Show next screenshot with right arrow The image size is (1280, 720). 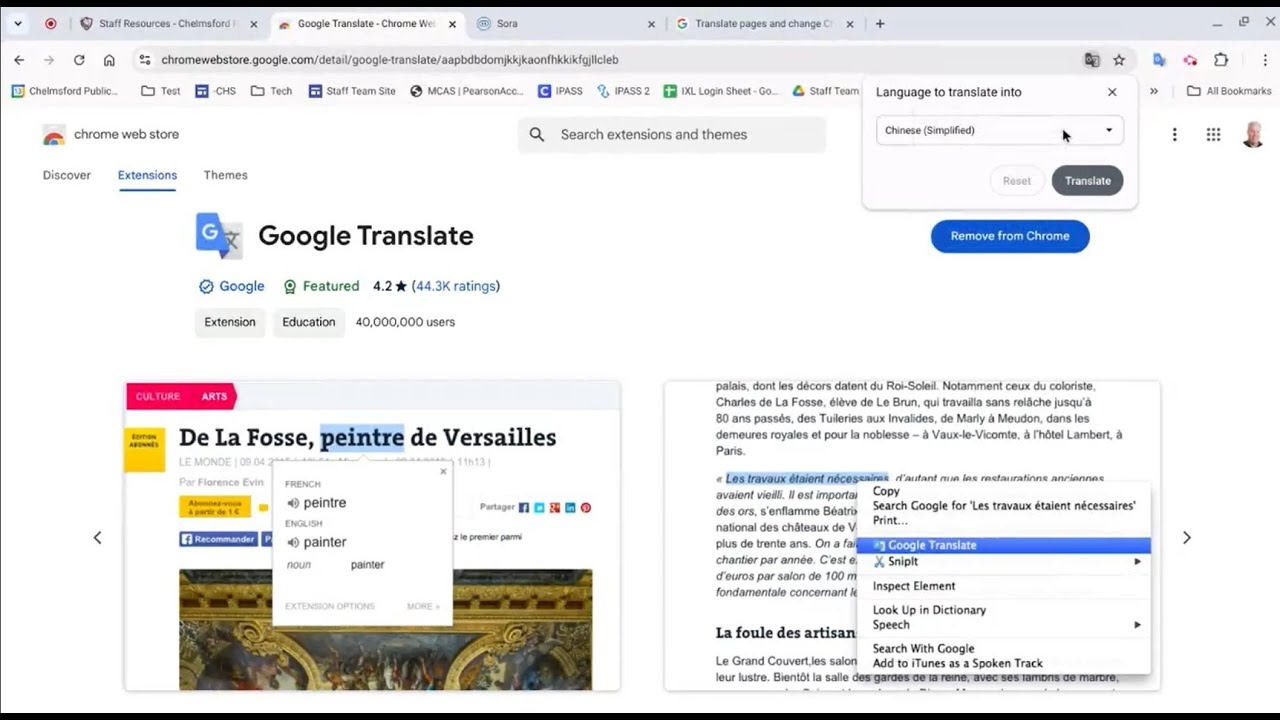(1187, 537)
